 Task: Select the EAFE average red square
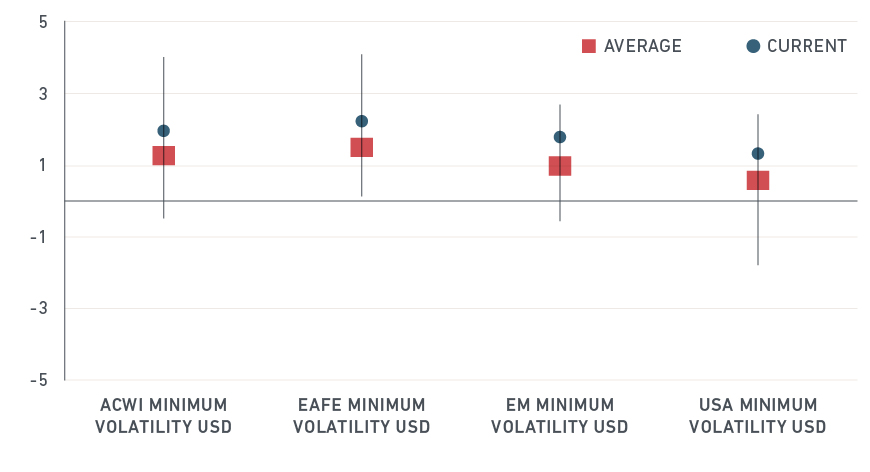tap(362, 147)
